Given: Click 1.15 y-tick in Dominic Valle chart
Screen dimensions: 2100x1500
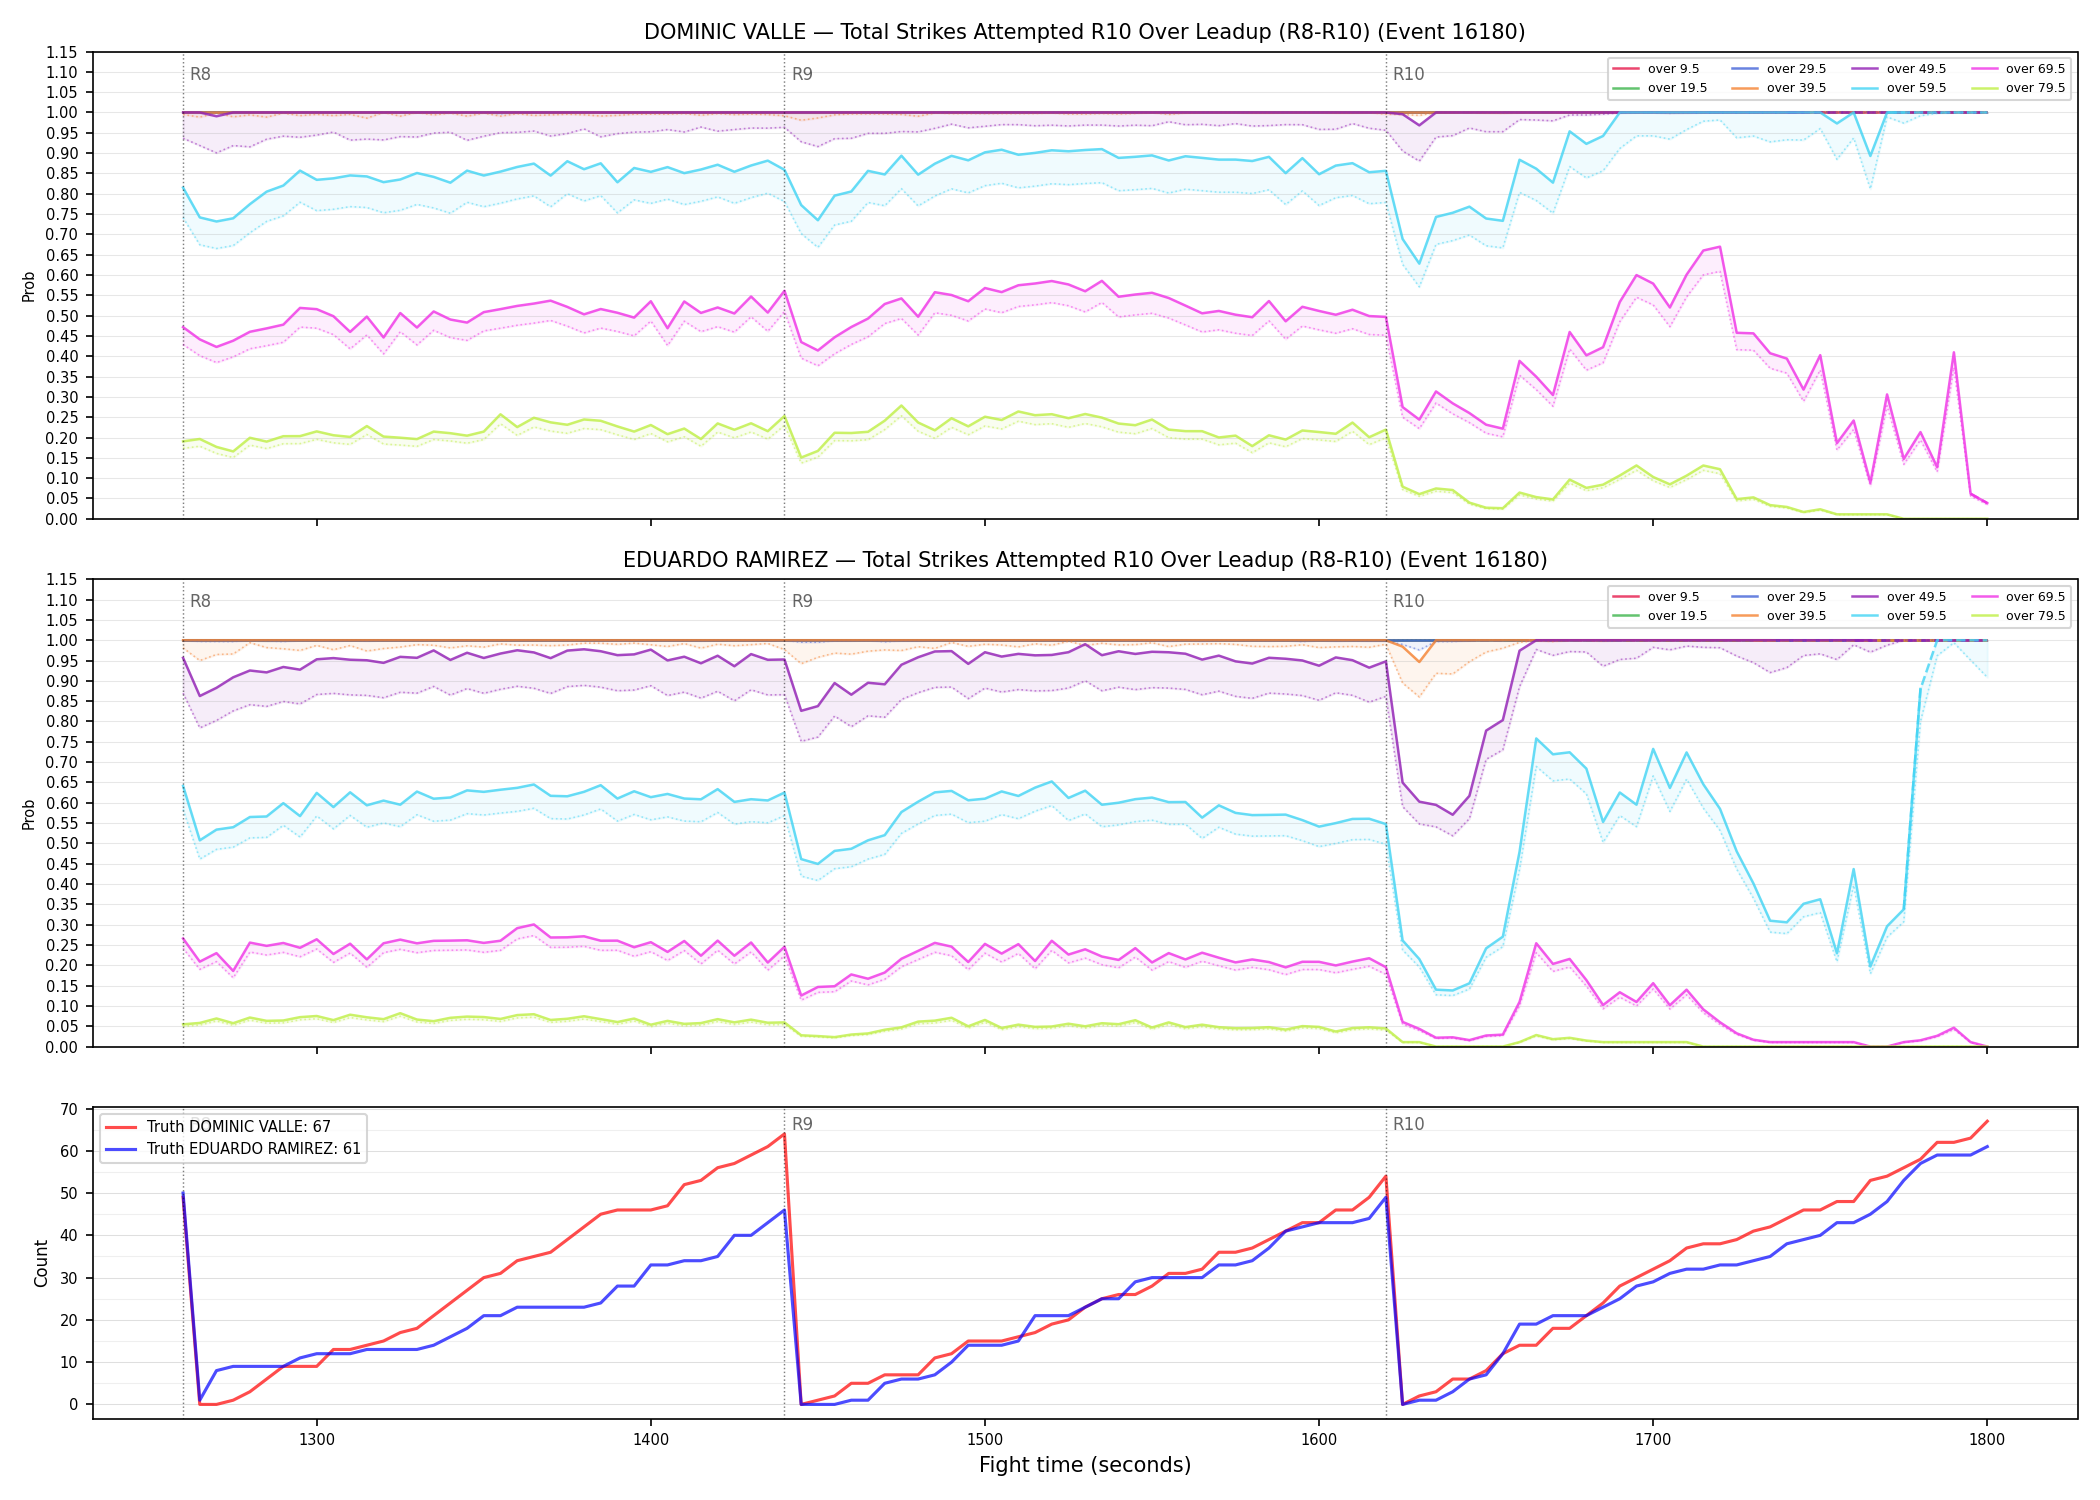Looking at the screenshot, I should pos(62,52).
